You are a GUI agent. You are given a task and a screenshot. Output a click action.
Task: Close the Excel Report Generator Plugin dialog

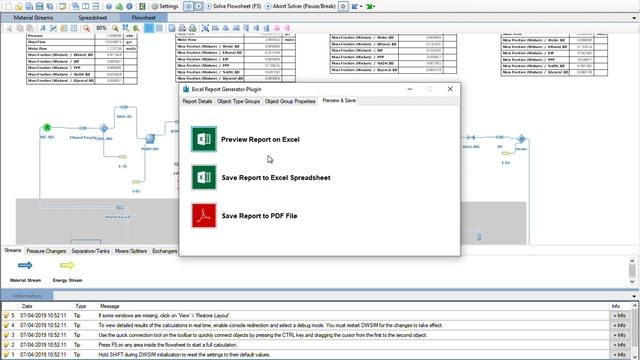(x=450, y=89)
